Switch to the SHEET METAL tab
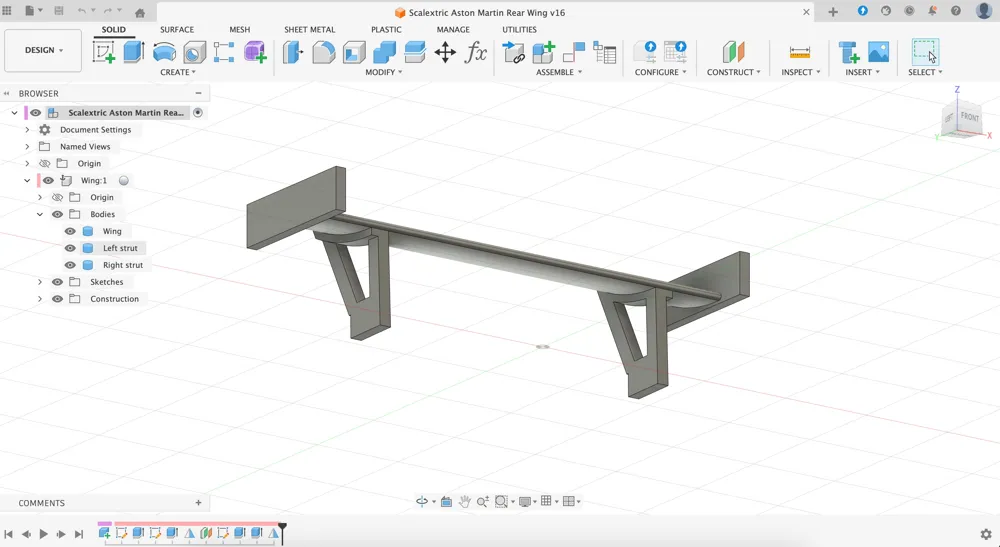The width and height of the screenshot is (1000, 547). tap(309, 29)
